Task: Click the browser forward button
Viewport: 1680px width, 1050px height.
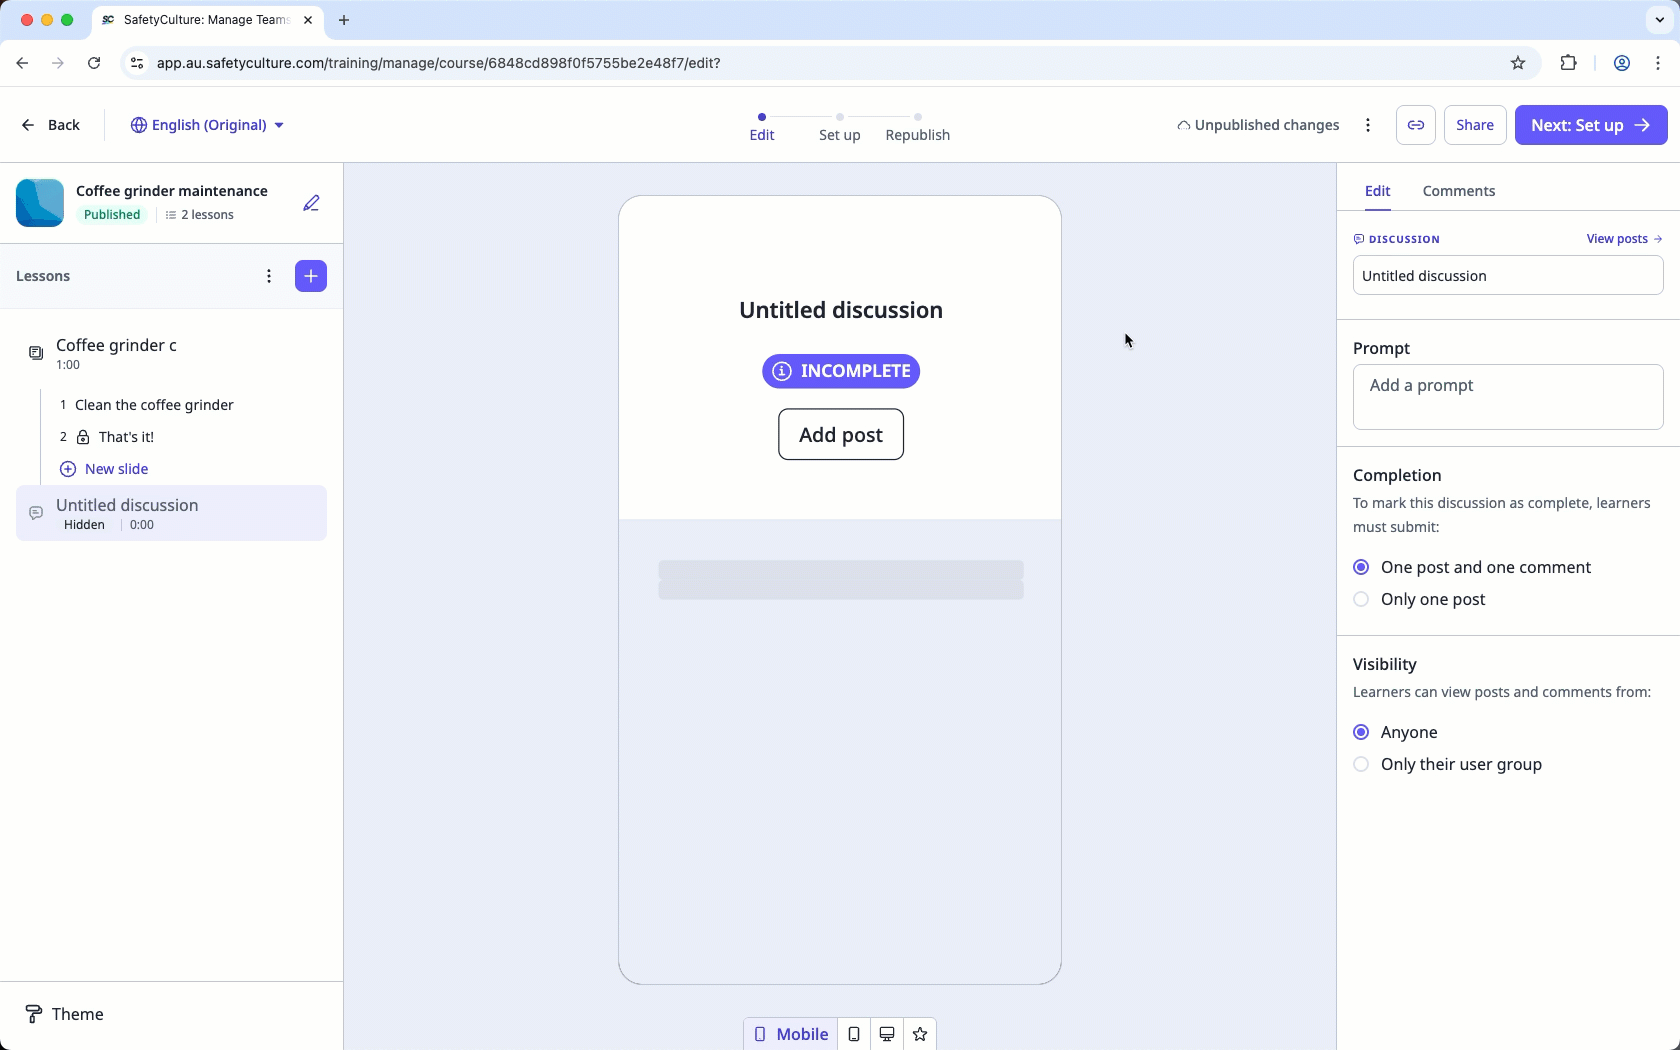Action: point(58,63)
